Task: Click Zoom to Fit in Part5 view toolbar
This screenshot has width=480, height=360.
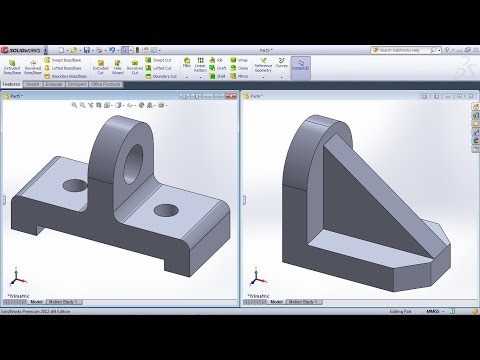Action: 74,105
